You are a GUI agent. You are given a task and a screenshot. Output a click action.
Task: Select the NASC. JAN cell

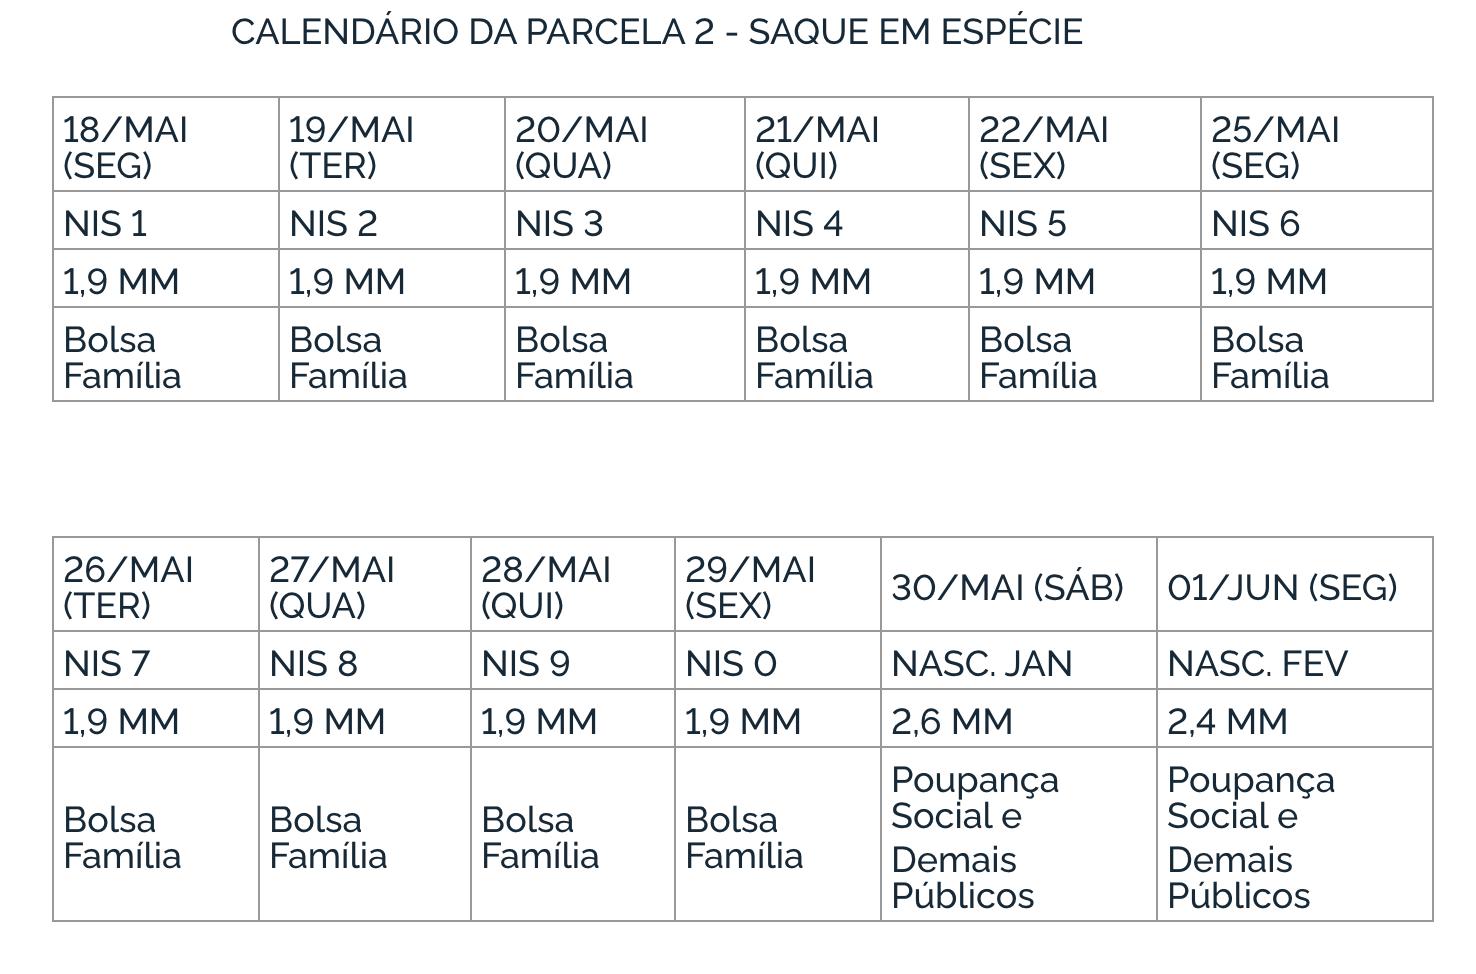pyautogui.click(x=1018, y=662)
